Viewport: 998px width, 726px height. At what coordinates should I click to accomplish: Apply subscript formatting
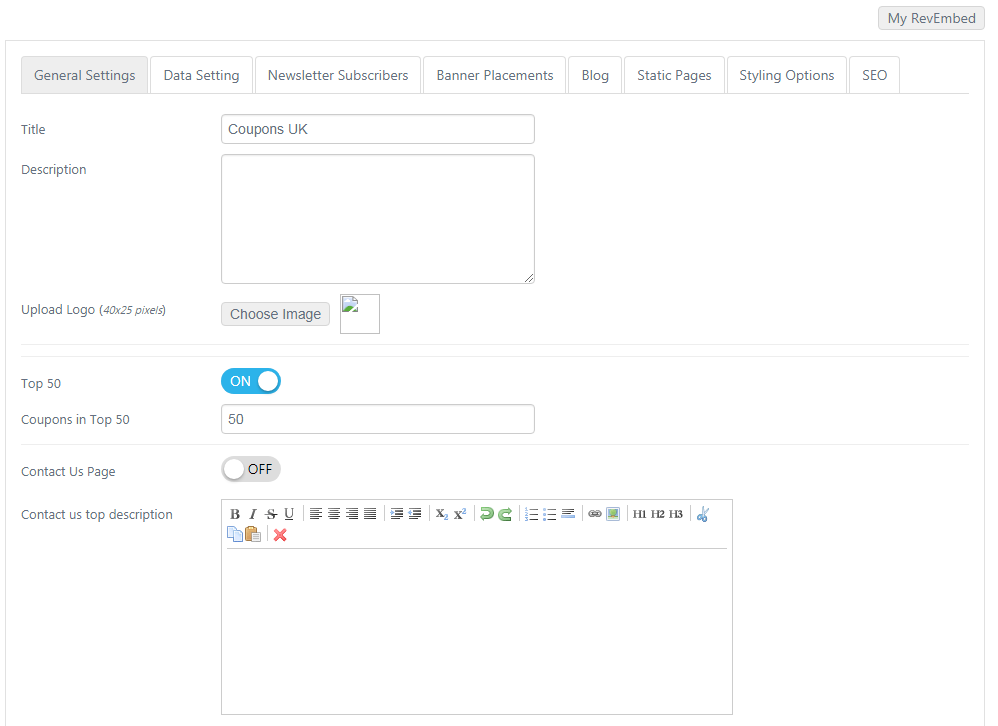[442, 514]
